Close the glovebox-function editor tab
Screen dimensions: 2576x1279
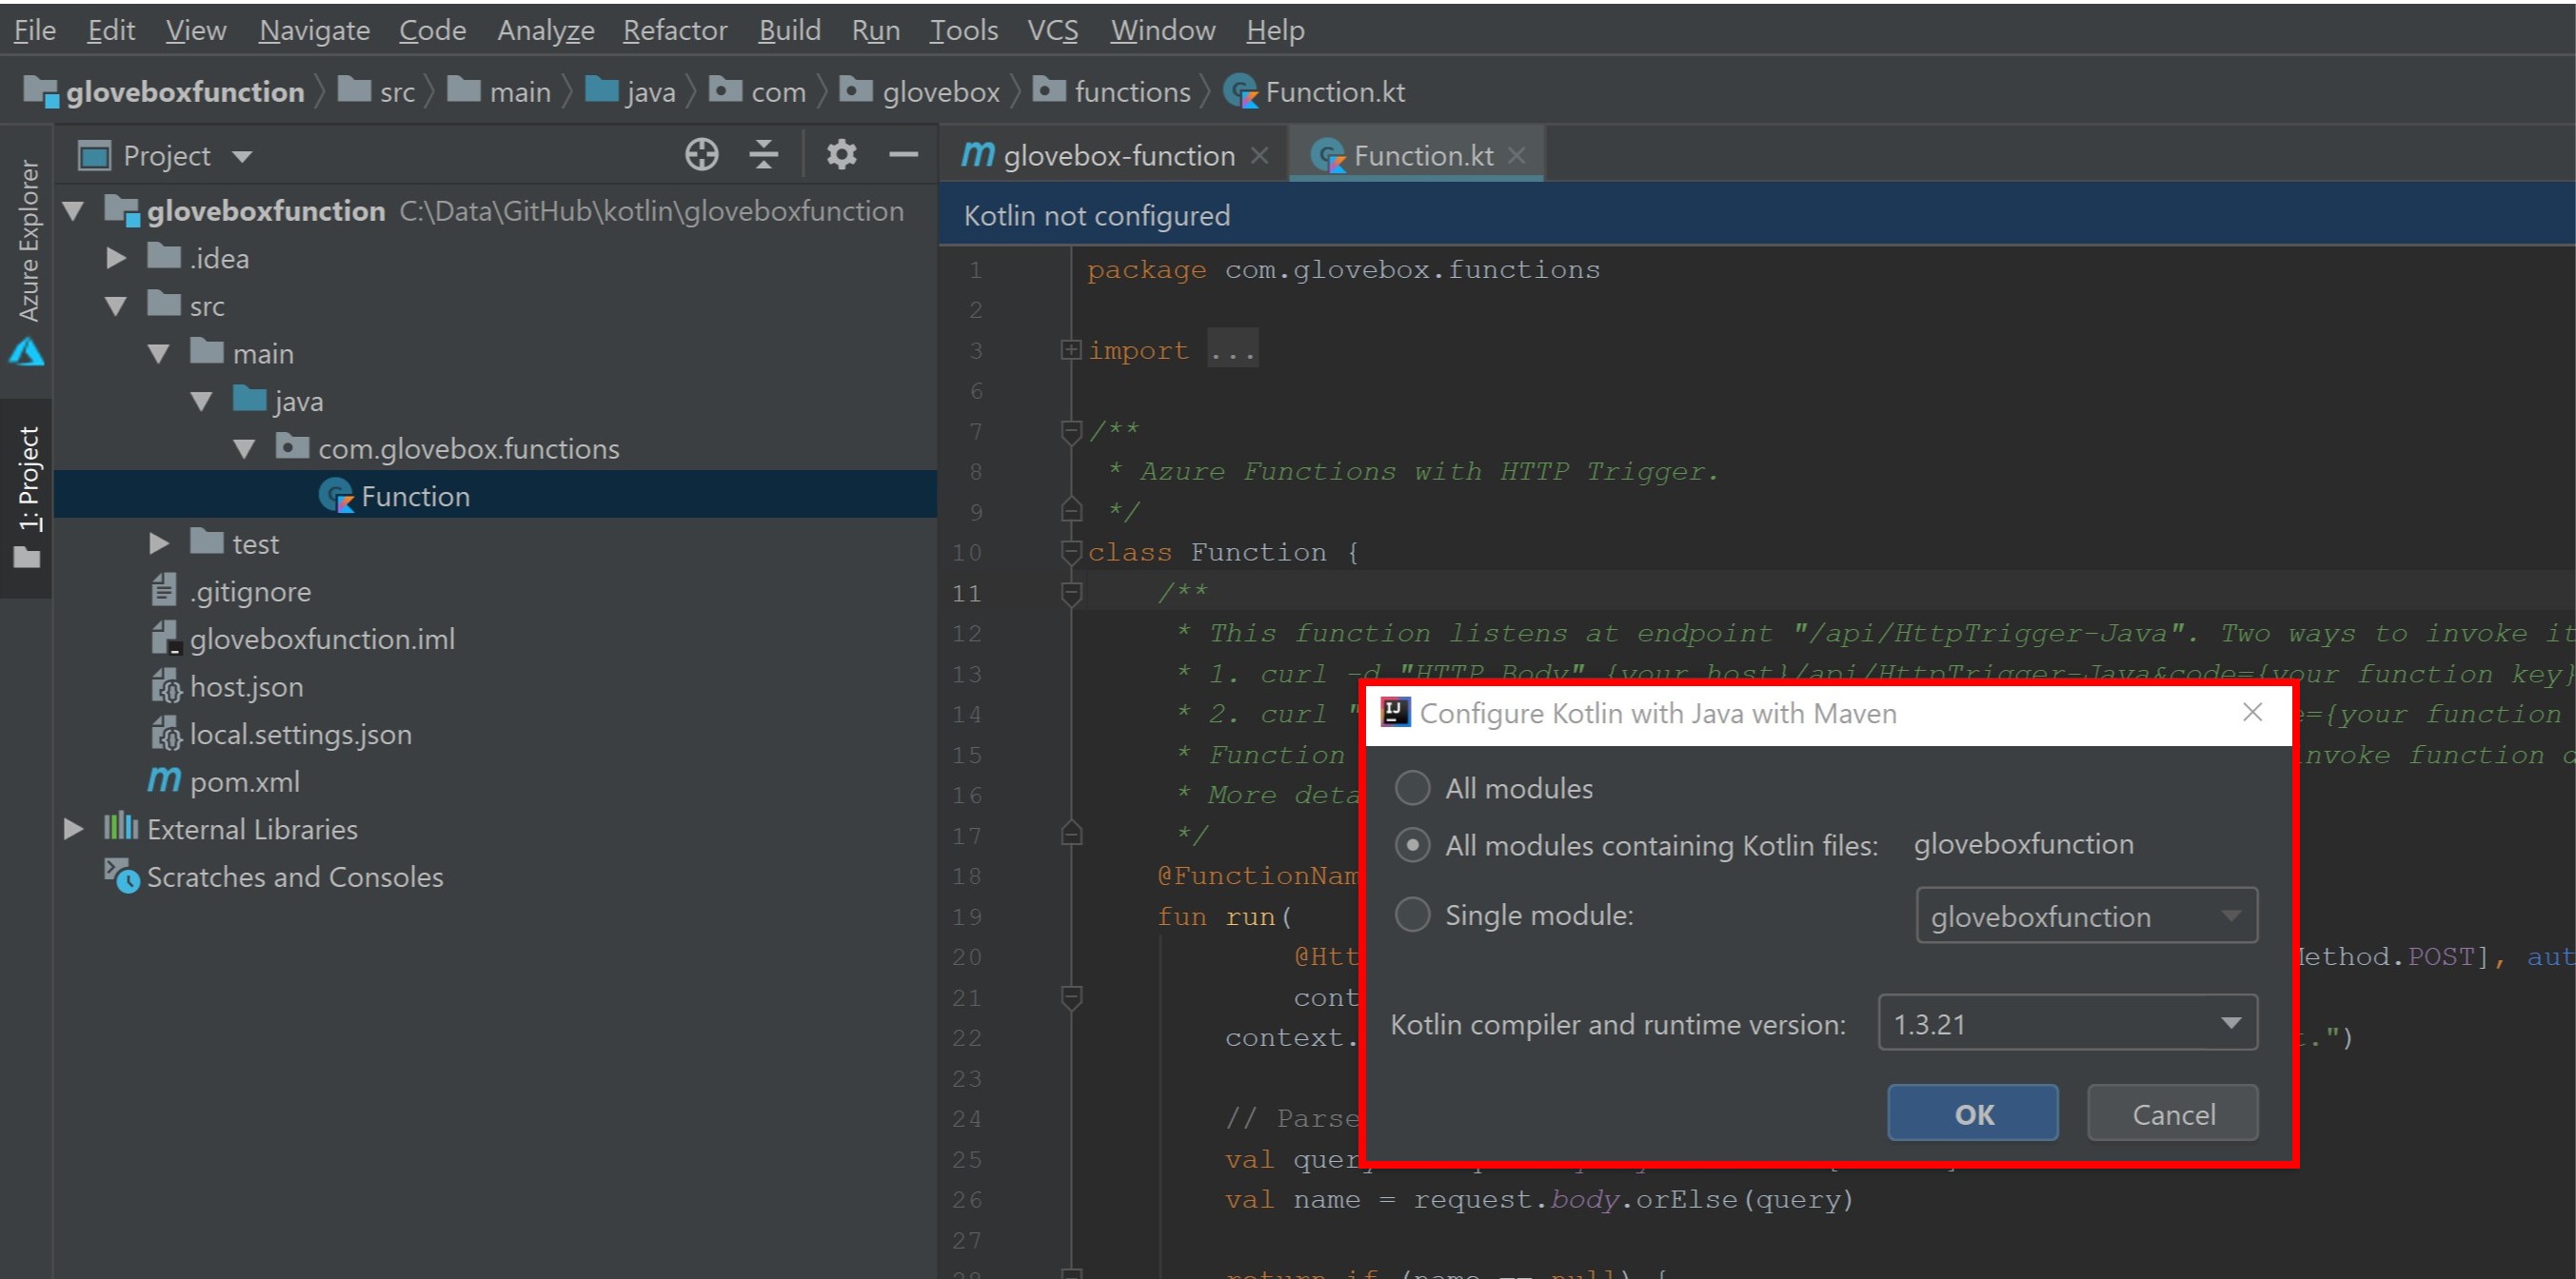(1260, 156)
